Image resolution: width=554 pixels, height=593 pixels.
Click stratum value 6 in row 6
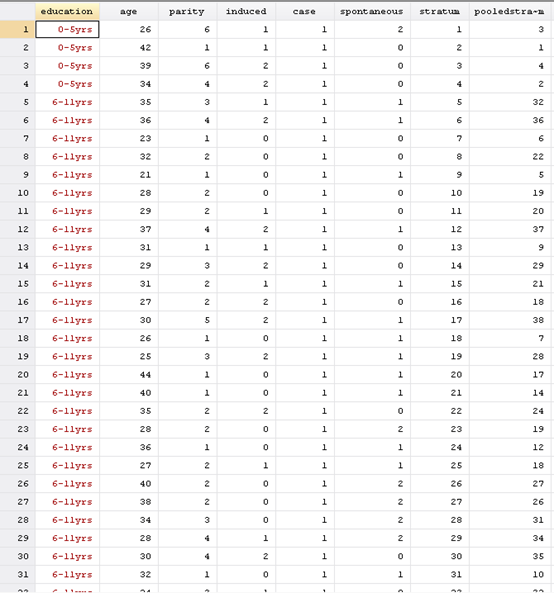pyautogui.click(x=440, y=120)
